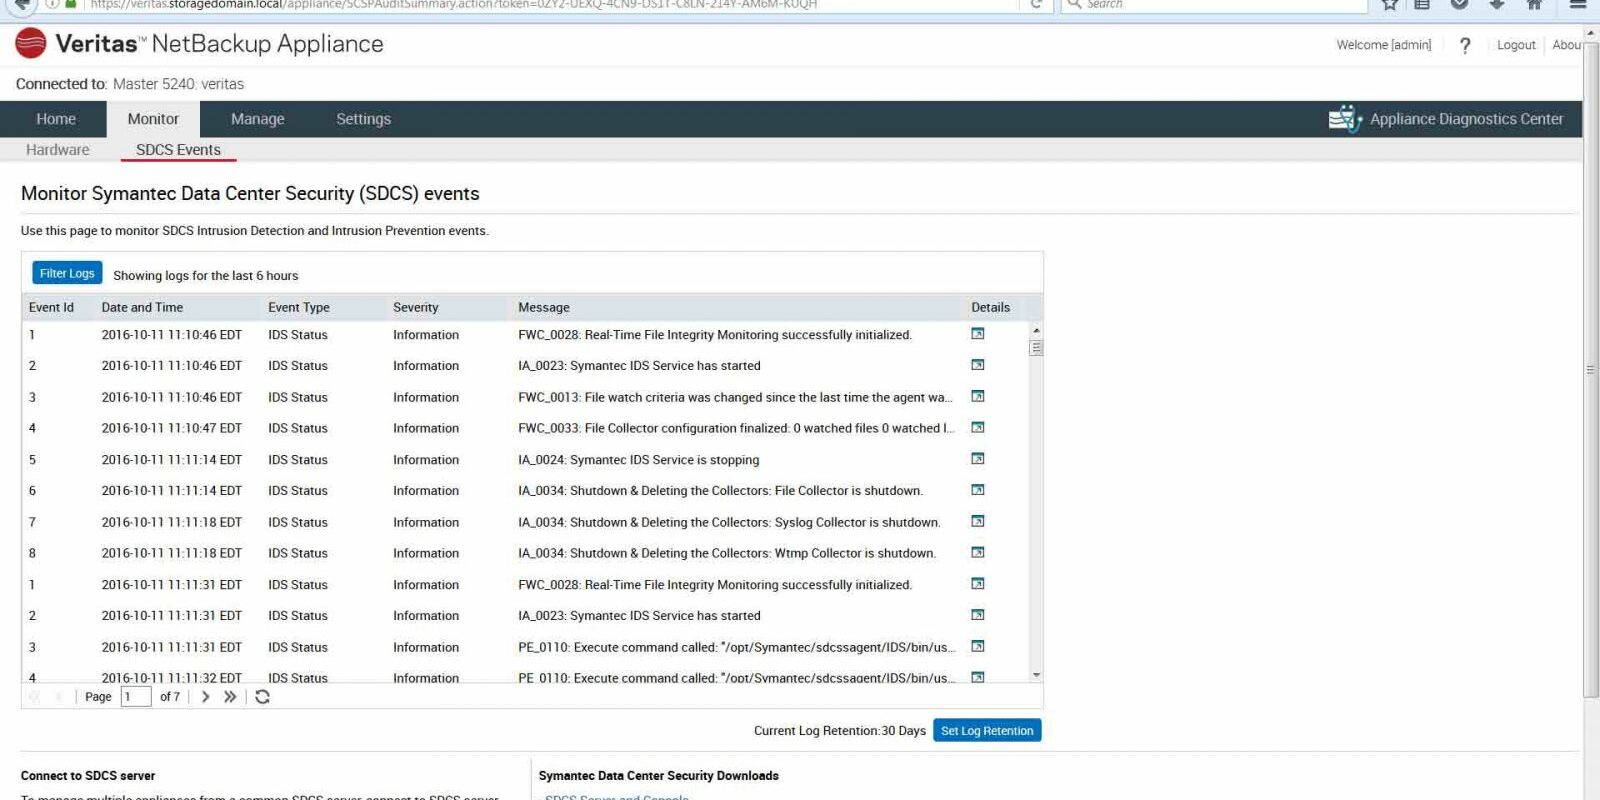
Task: Open details for IA_0023 event at 11:10:46
Action: click(x=978, y=365)
